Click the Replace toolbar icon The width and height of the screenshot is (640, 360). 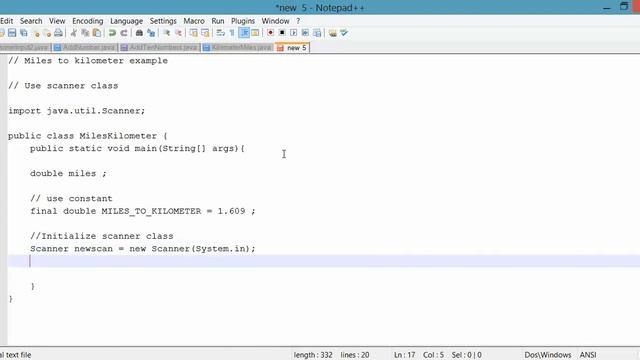coord(151,33)
